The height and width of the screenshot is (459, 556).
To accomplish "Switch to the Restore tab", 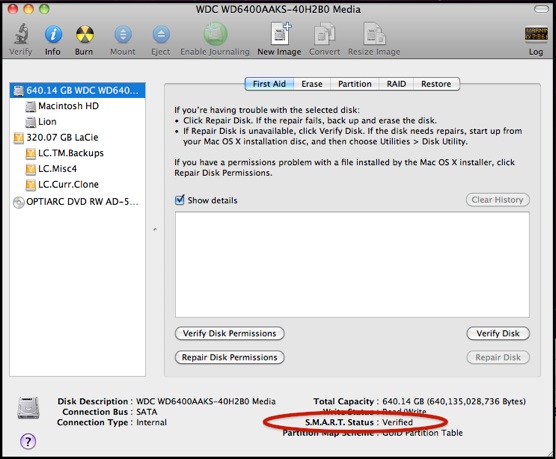I will (x=436, y=84).
